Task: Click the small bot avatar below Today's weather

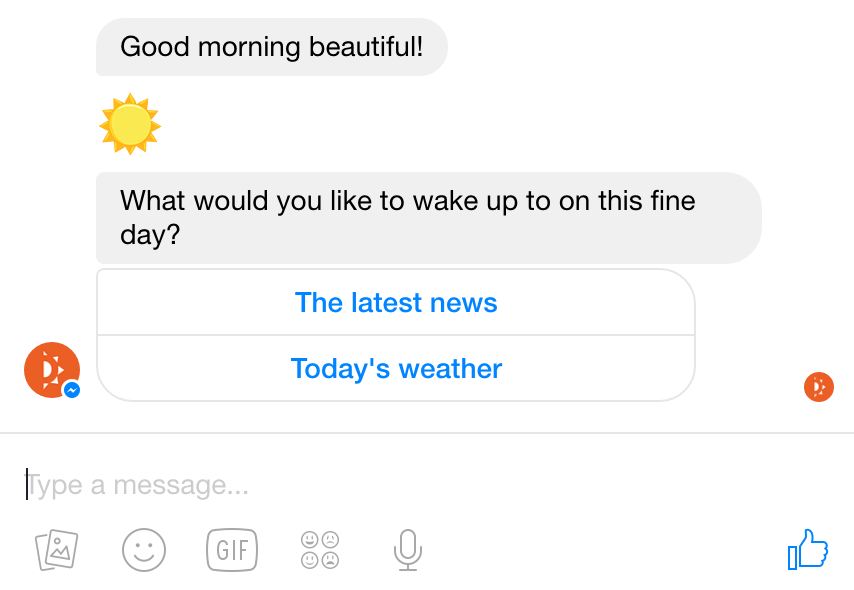Action: point(818,387)
